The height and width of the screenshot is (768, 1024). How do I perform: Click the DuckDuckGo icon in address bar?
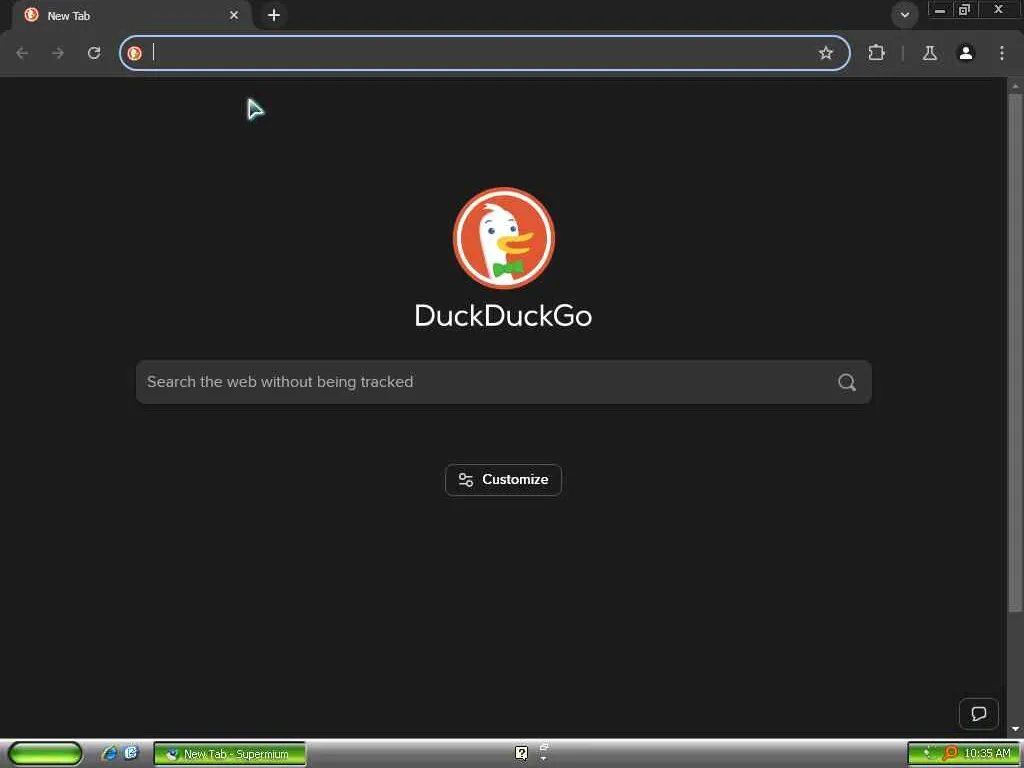[x=135, y=53]
